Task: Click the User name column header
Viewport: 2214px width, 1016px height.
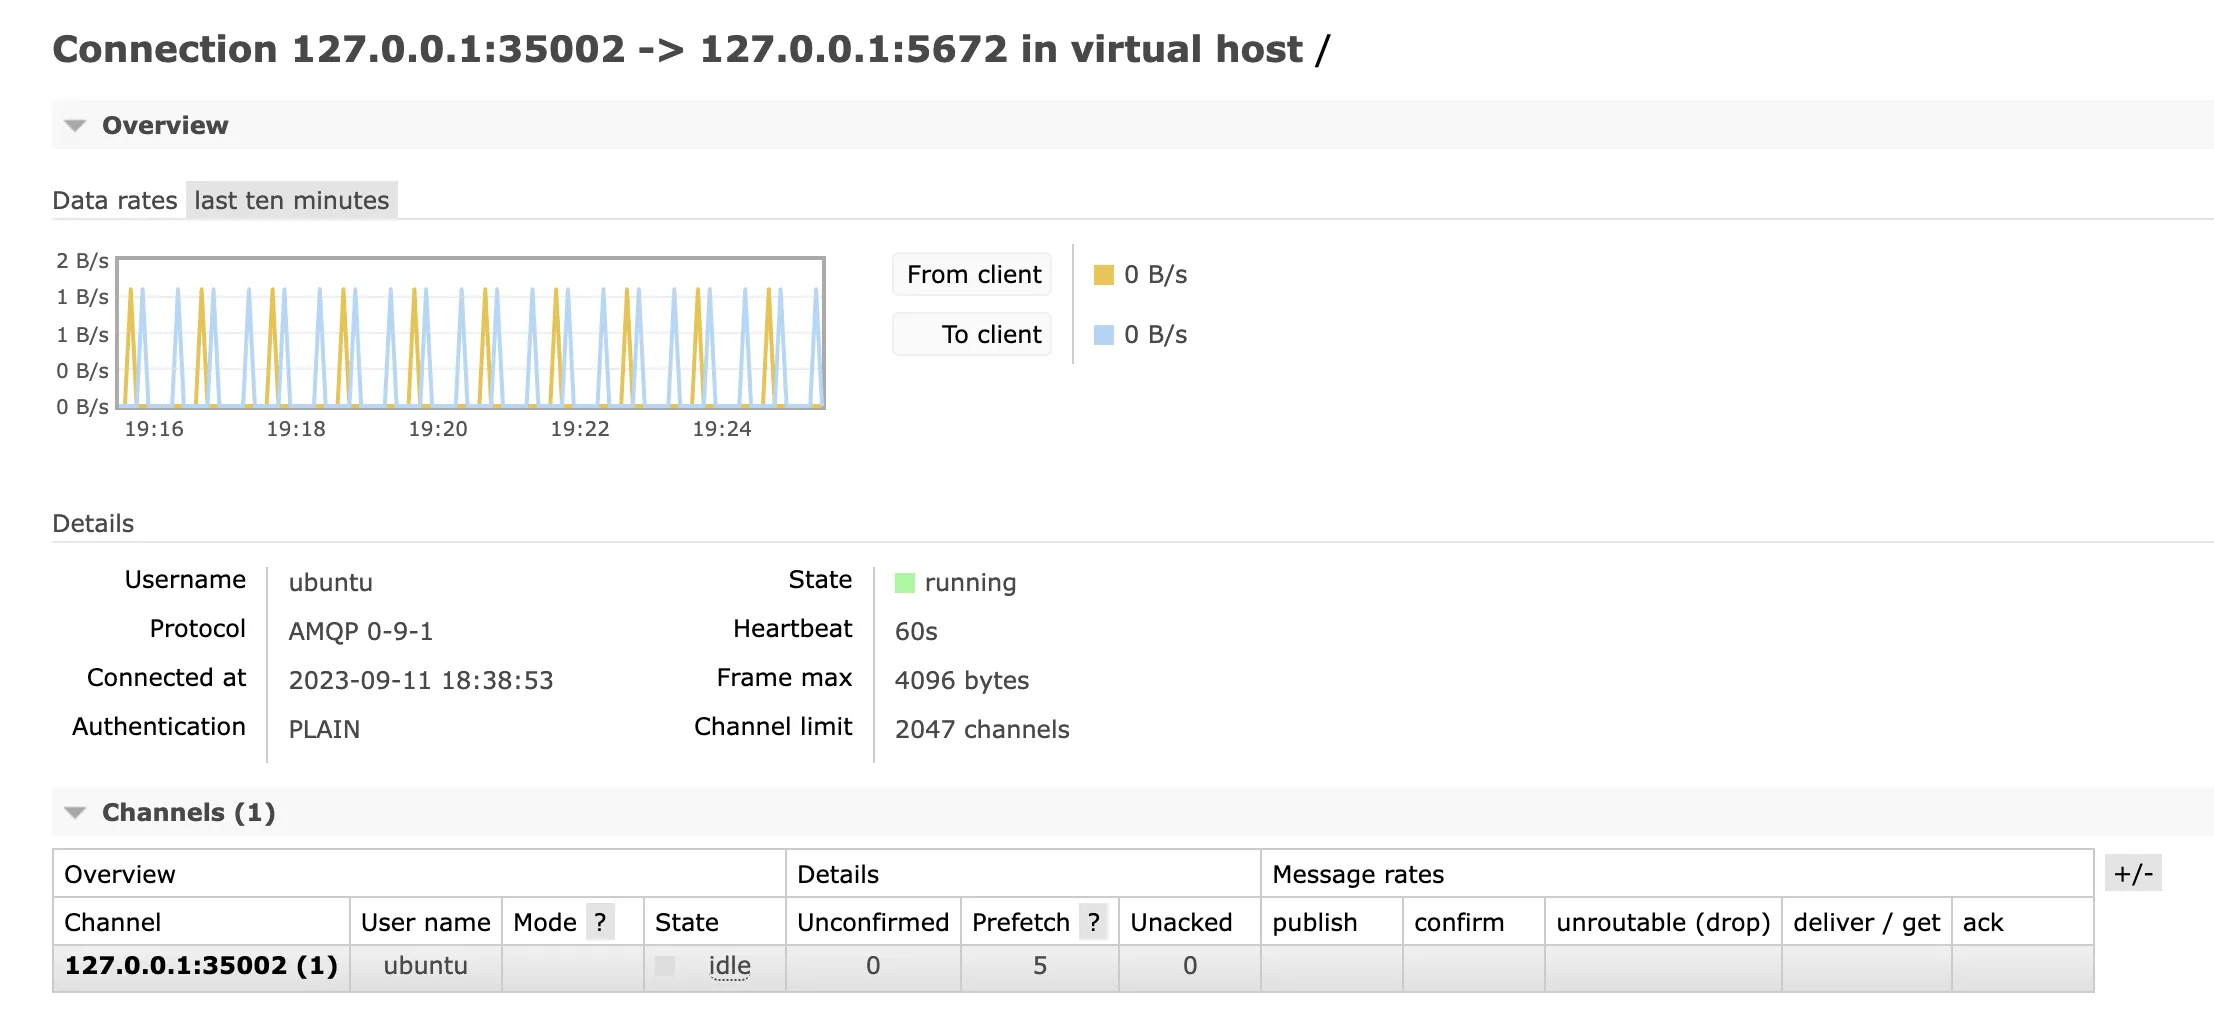Action: [425, 922]
